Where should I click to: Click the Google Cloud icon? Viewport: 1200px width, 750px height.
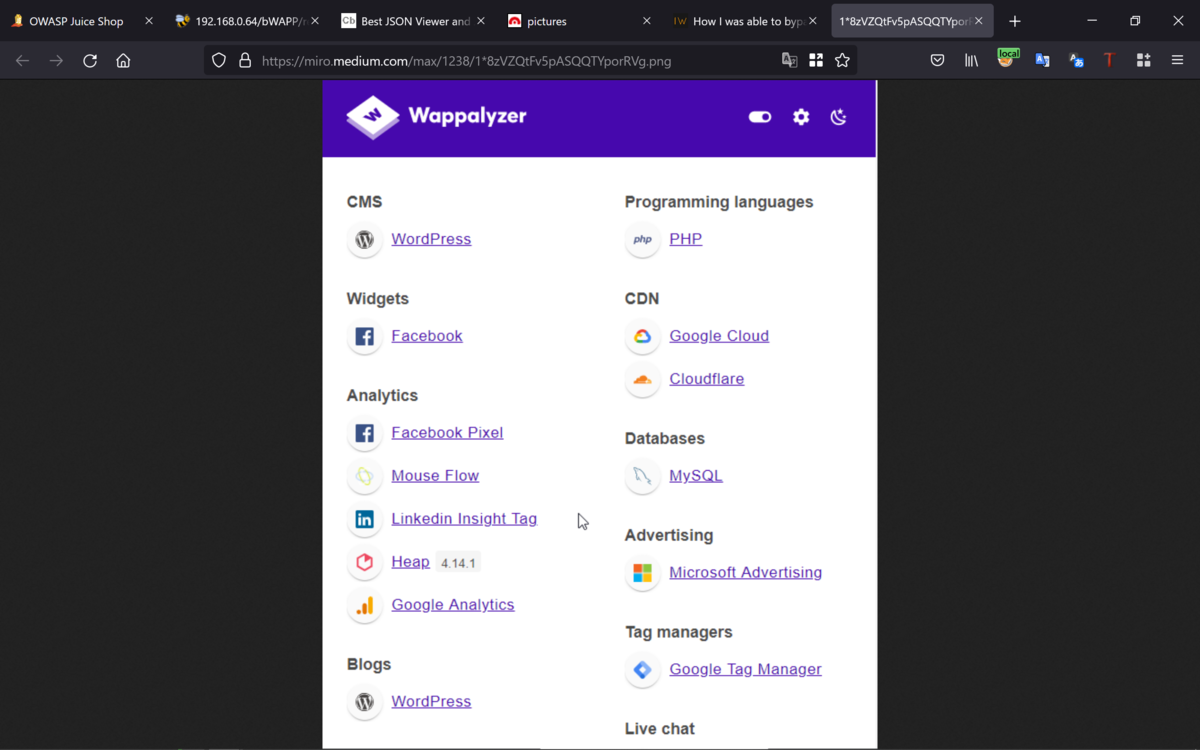[643, 337]
